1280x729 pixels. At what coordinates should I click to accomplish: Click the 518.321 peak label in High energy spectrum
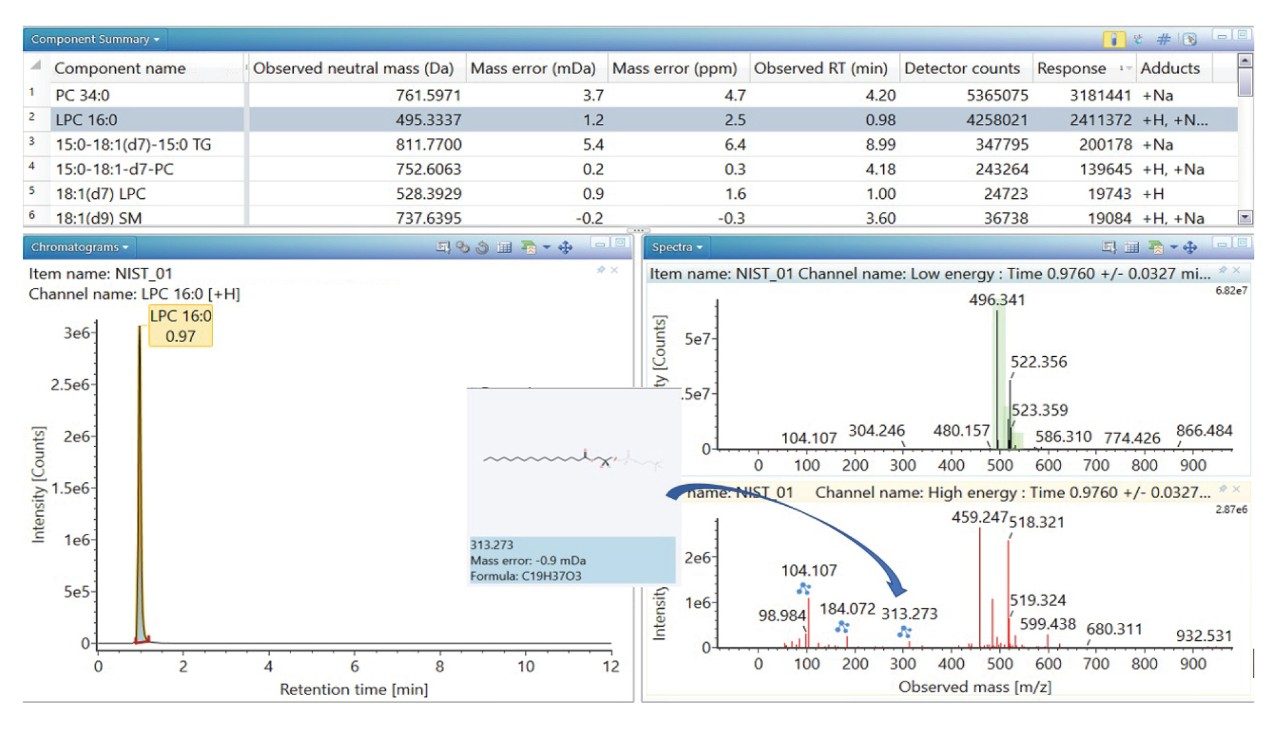(x=1037, y=521)
